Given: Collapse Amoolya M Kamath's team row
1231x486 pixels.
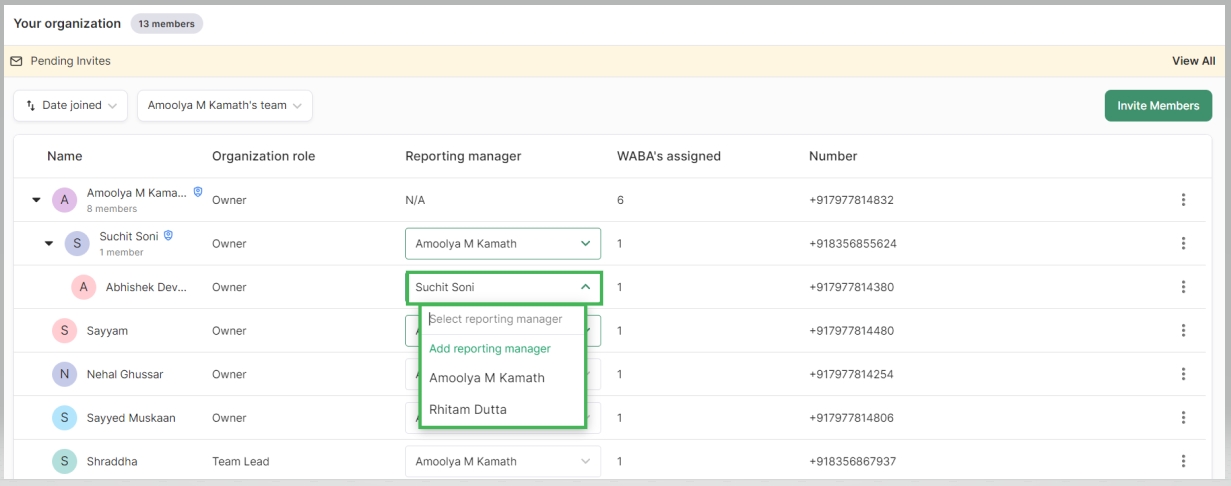Looking at the screenshot, I should [36, 200].
